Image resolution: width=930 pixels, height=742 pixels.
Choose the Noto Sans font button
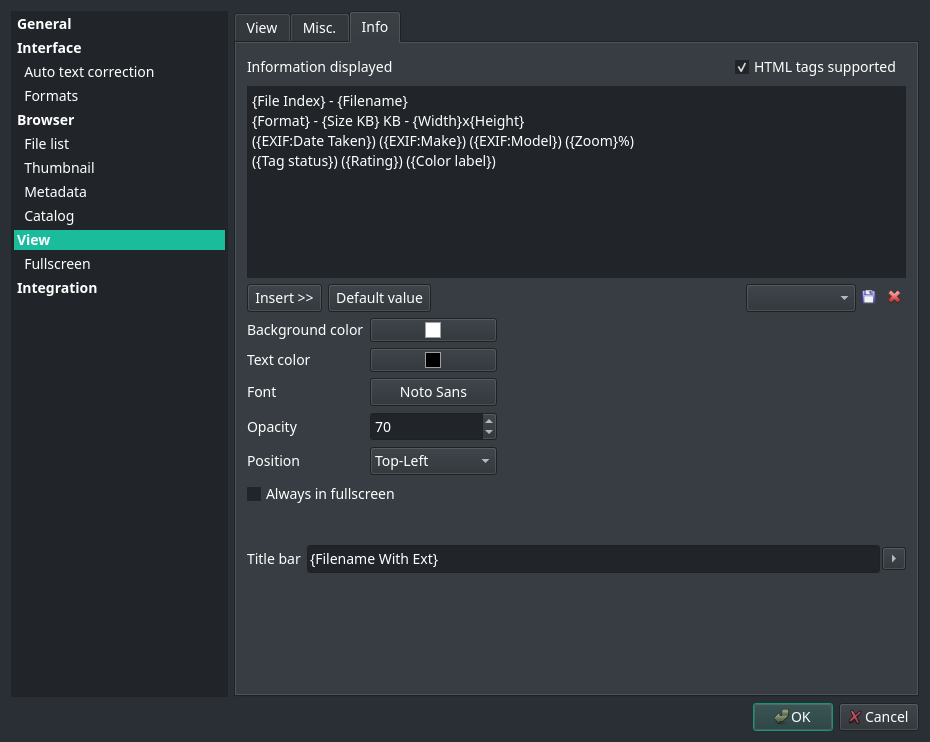(433, 392)
